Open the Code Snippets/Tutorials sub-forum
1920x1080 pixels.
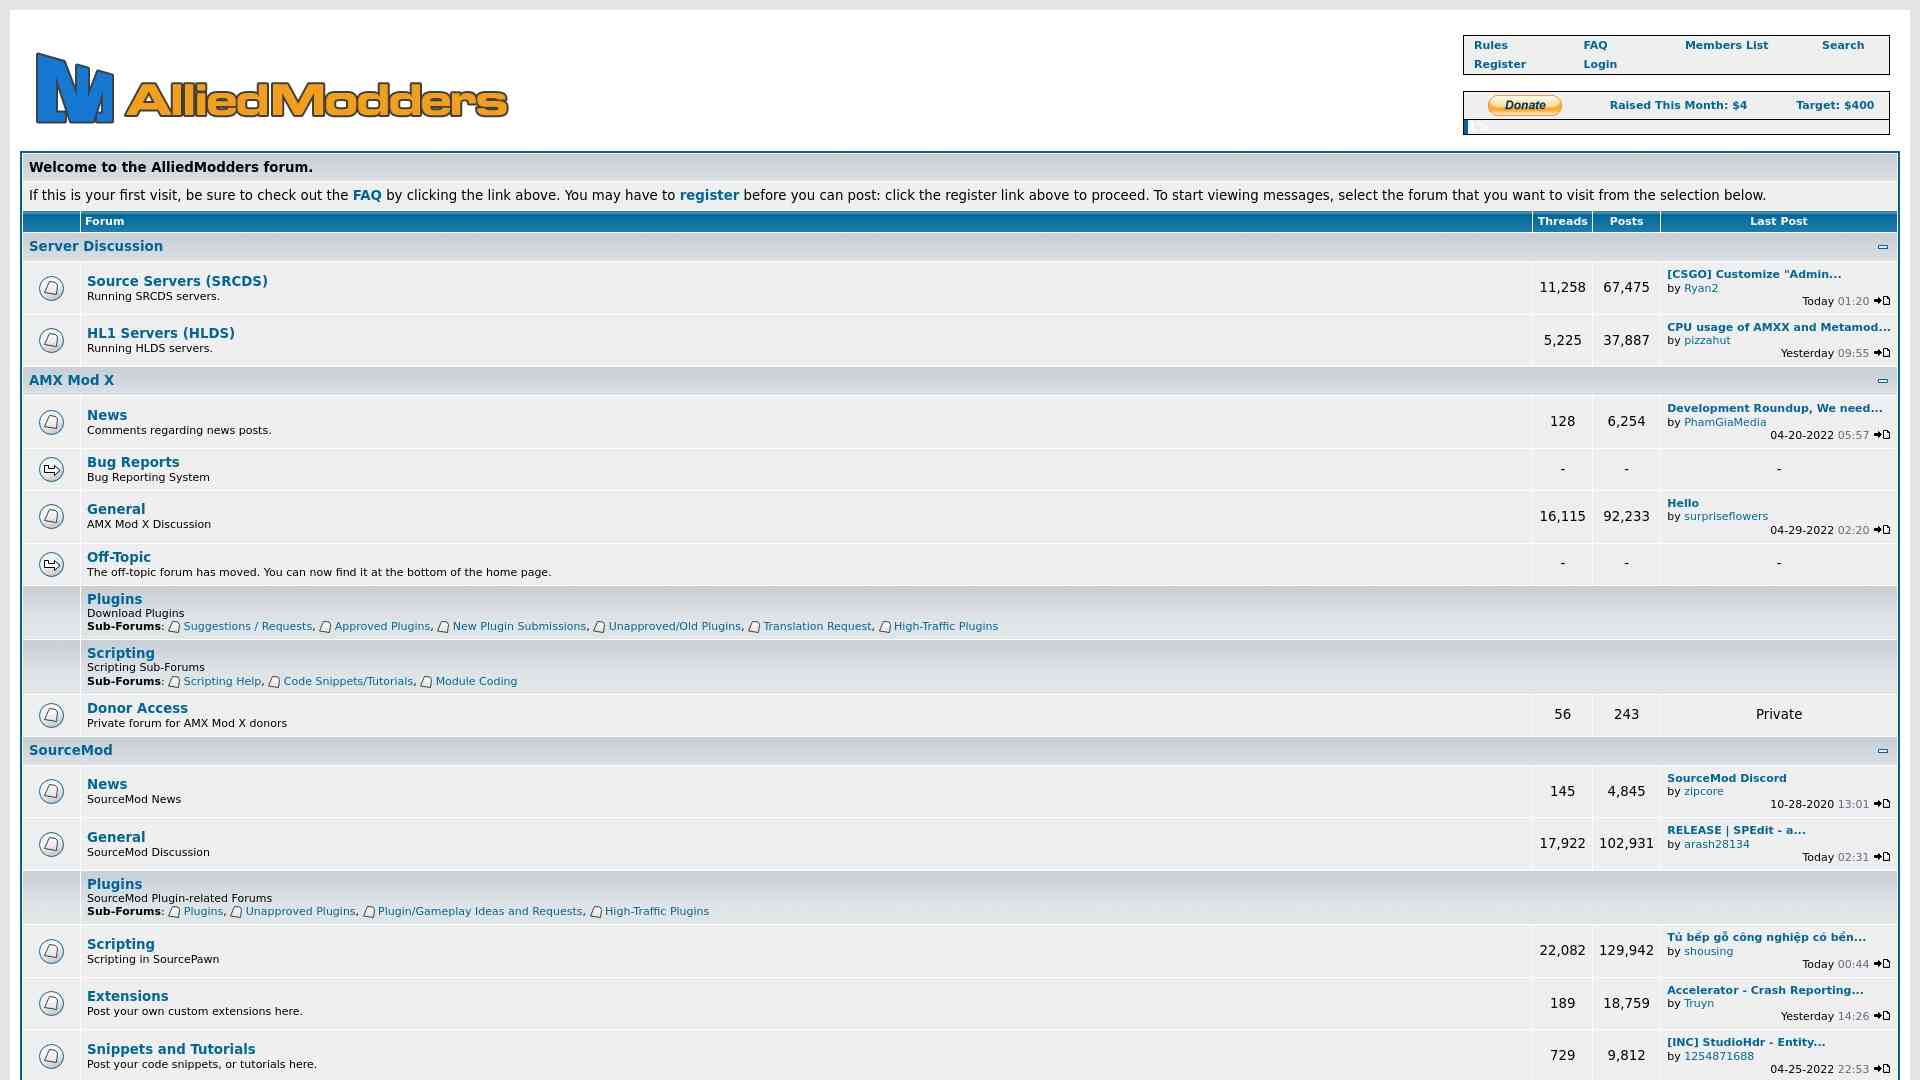(x=348, y=681)
